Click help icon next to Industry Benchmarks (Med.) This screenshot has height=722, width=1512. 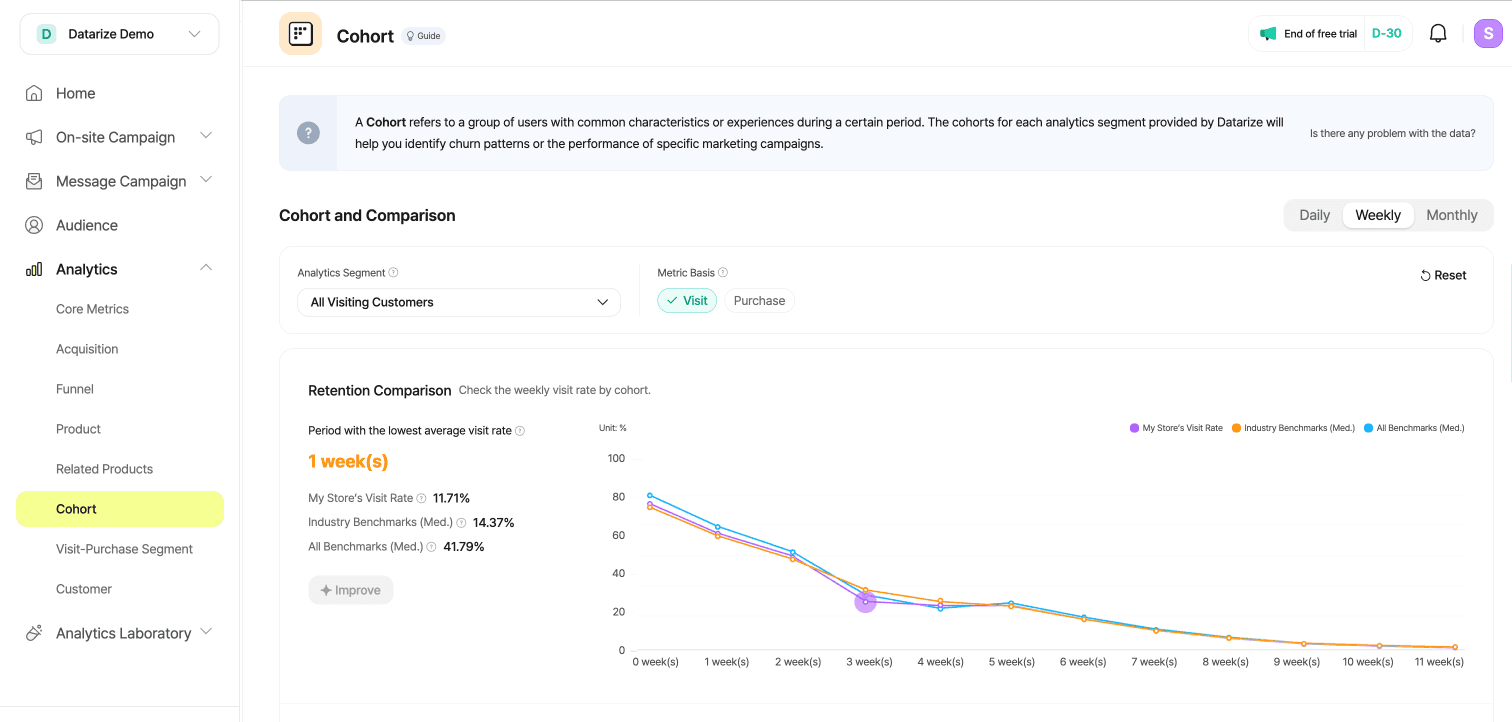pos(461,522)
